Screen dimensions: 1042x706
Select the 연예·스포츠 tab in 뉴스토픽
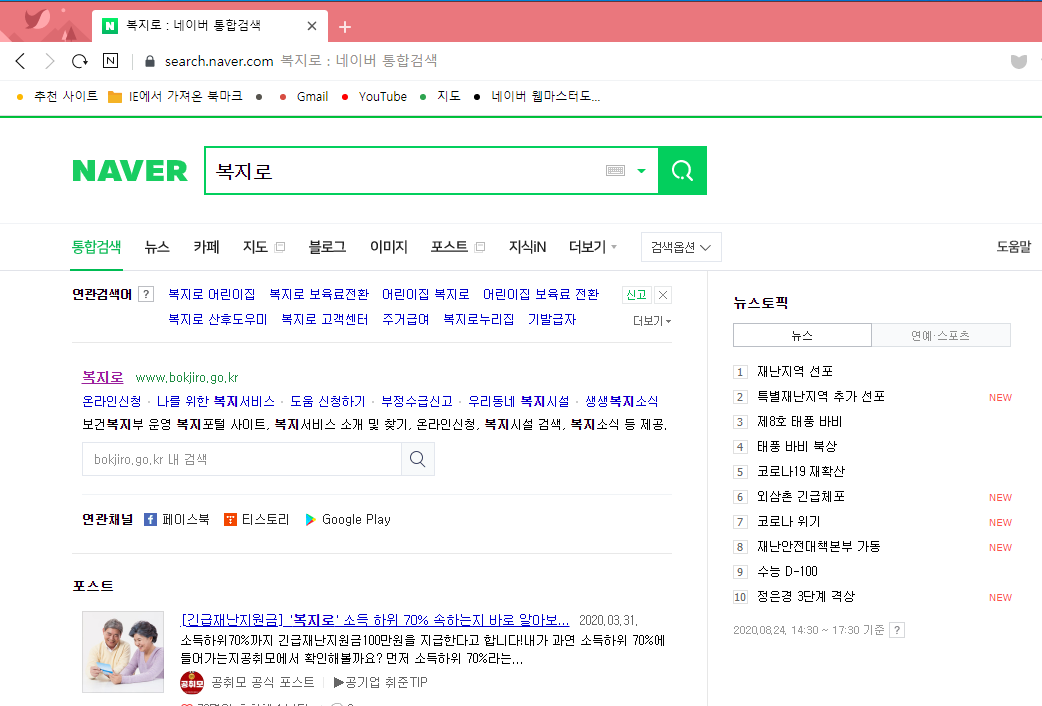[x=940, y=335]
